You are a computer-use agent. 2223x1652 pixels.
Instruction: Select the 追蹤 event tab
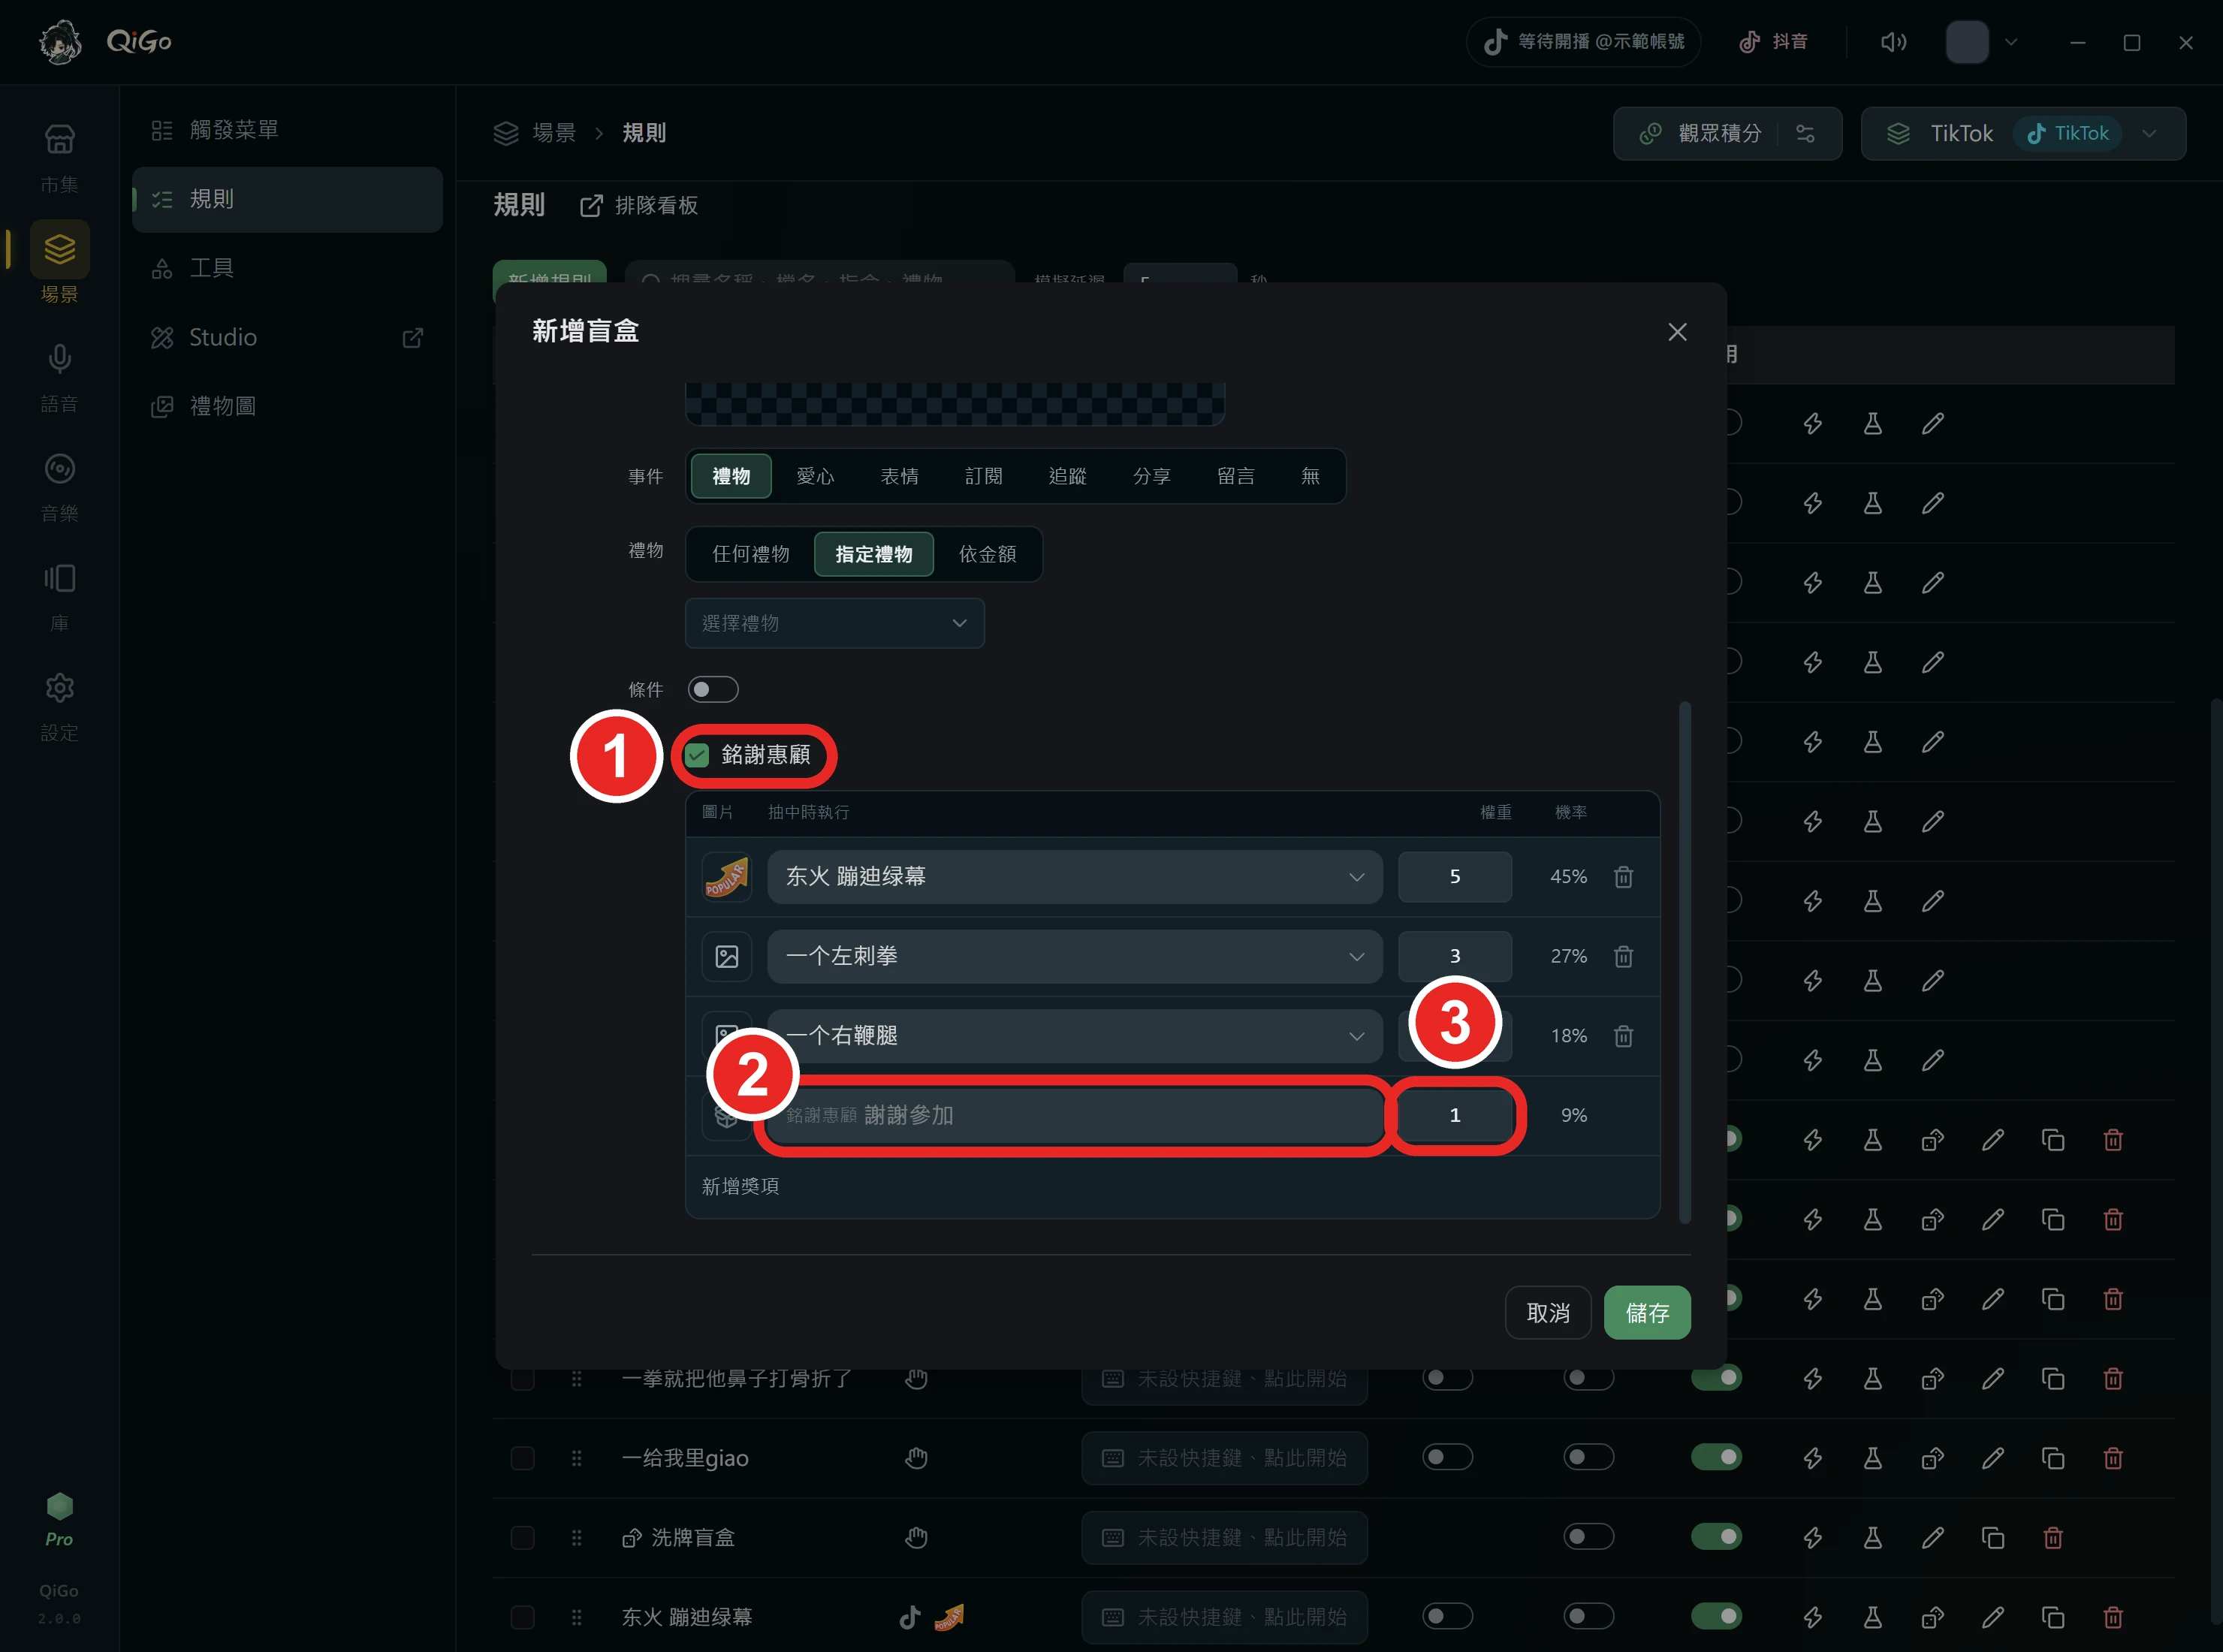click(1067, 476)
